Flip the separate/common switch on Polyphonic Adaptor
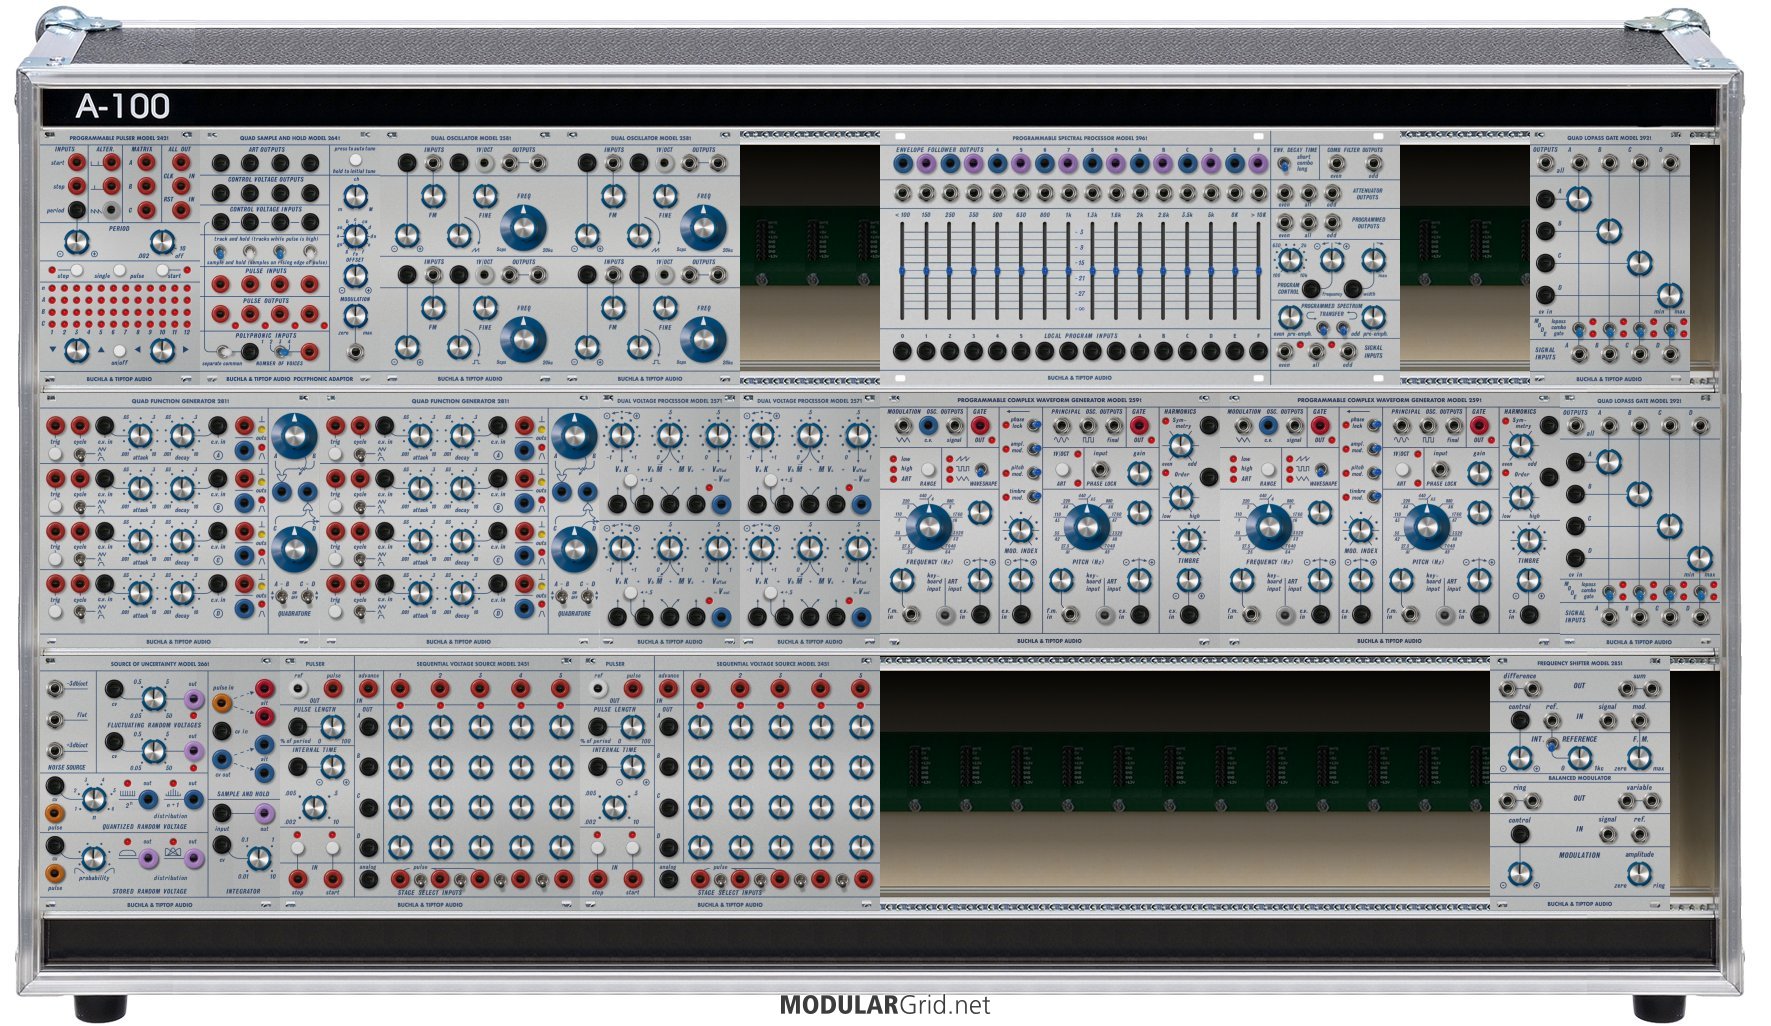 (224, 352)
